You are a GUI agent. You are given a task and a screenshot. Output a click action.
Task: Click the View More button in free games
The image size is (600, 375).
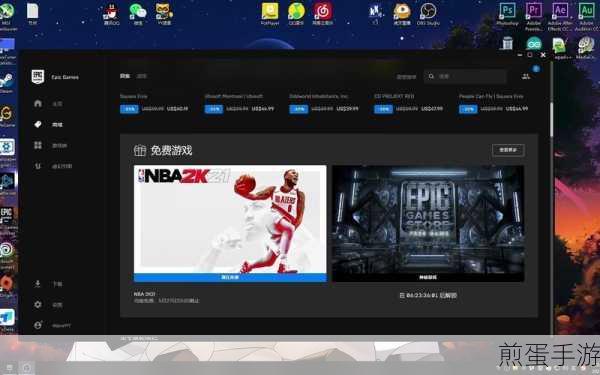click(x=508, y=150)
